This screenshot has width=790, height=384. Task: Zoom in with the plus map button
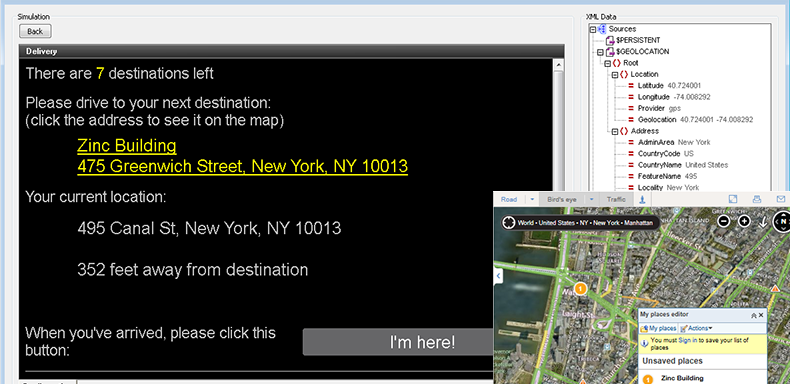(744, 221)
